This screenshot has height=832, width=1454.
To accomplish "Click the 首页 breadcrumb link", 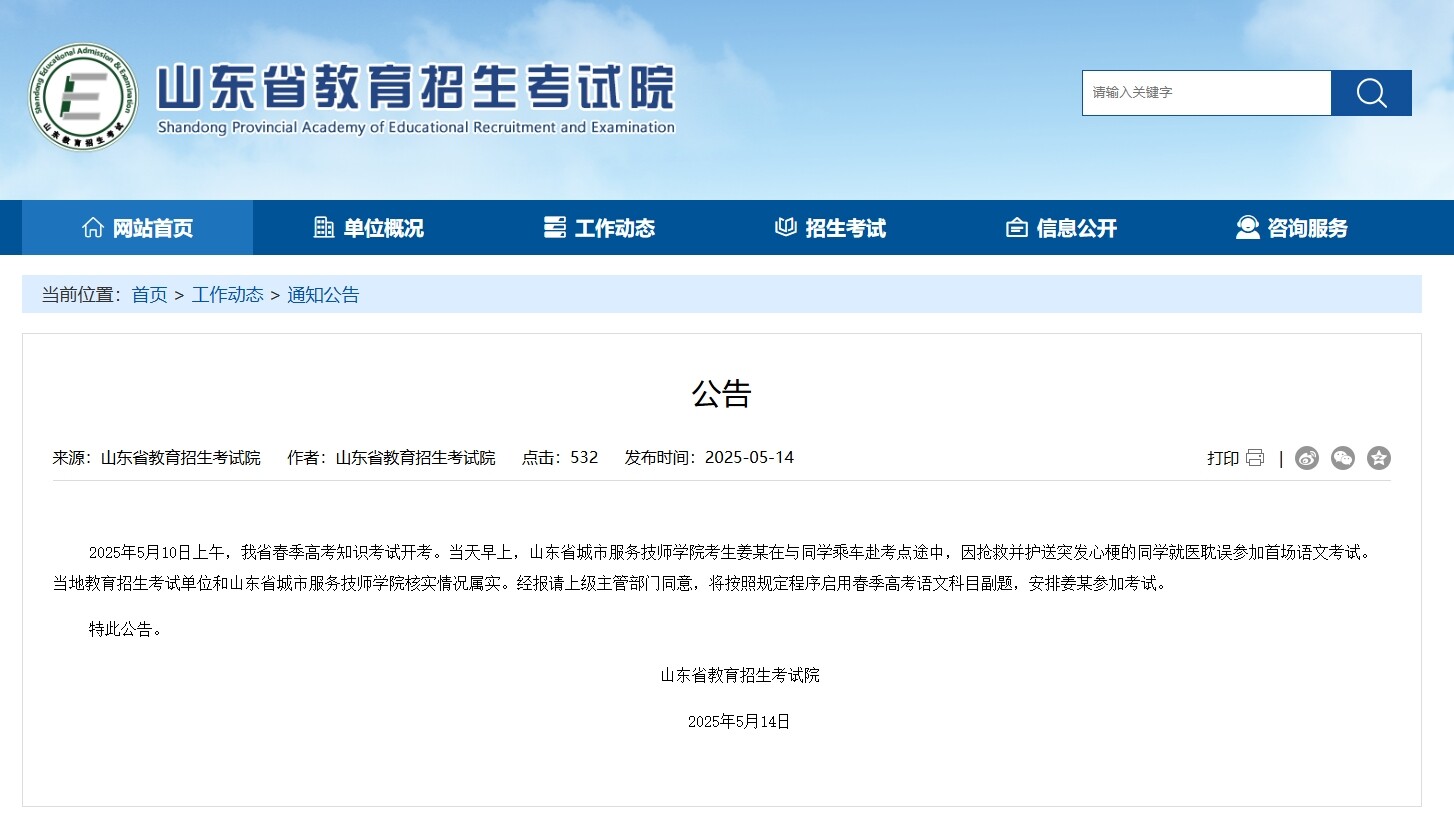I will pos(150,295).
